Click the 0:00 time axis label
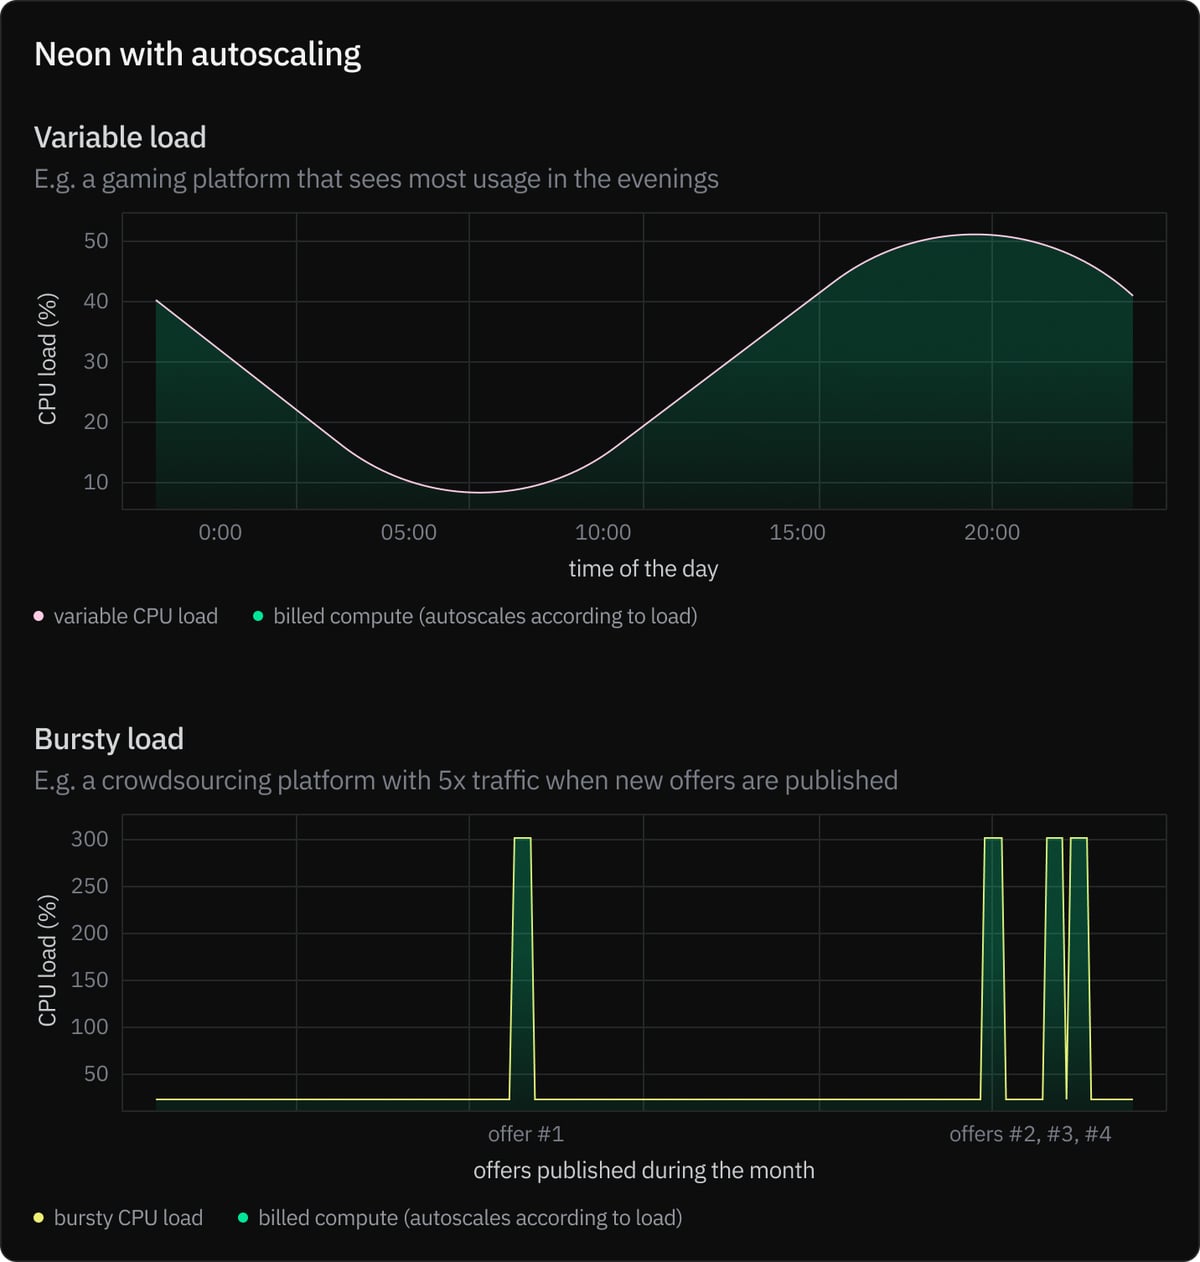The image size is (1200, 1262). coord(220,532)
